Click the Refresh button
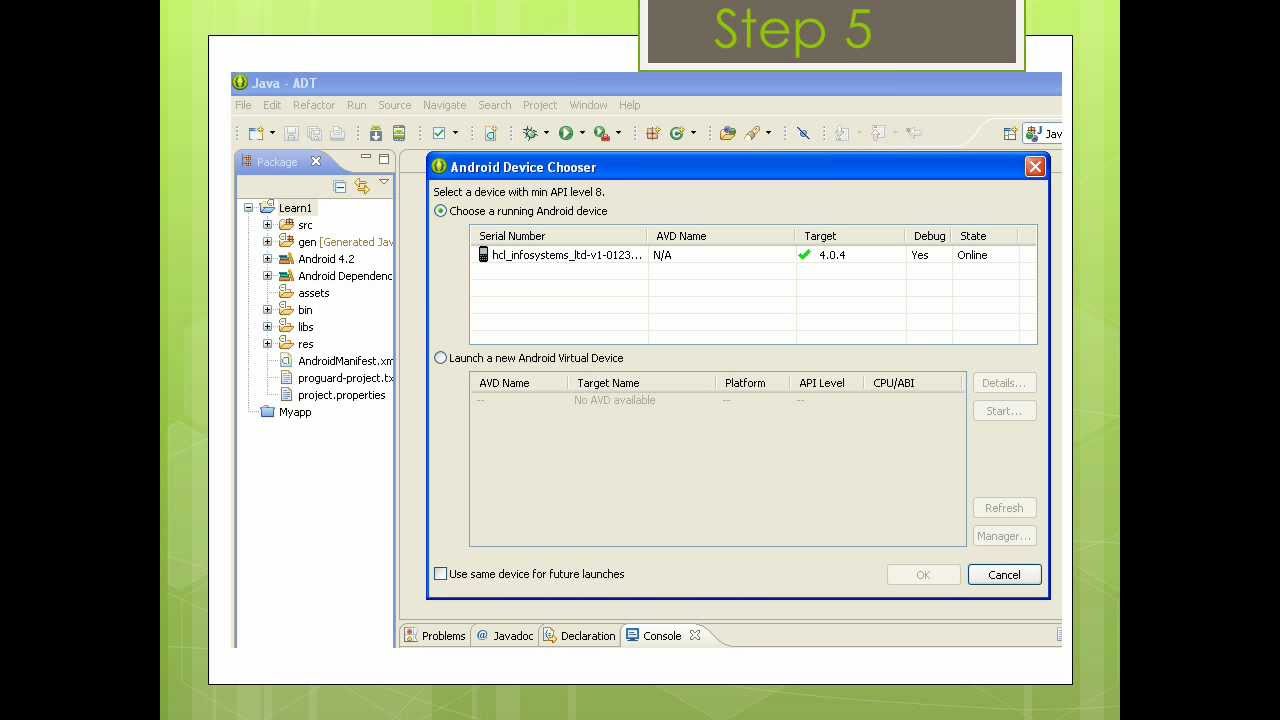The image size is (1280, 720). pos(1004,508)
